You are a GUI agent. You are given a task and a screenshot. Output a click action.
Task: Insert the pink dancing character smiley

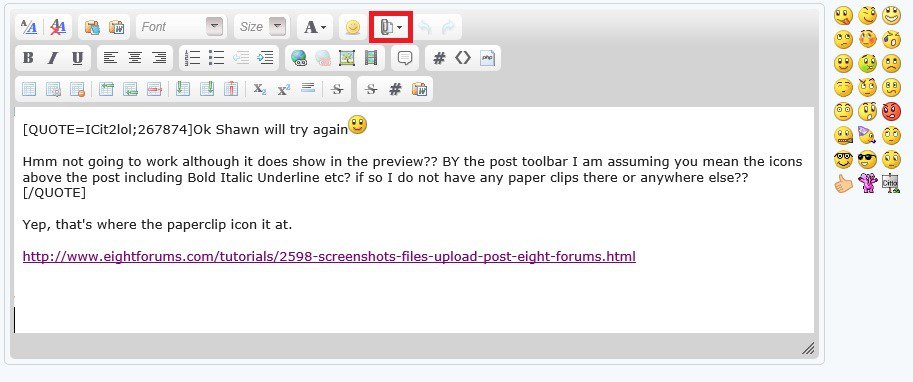pos(867,183)
